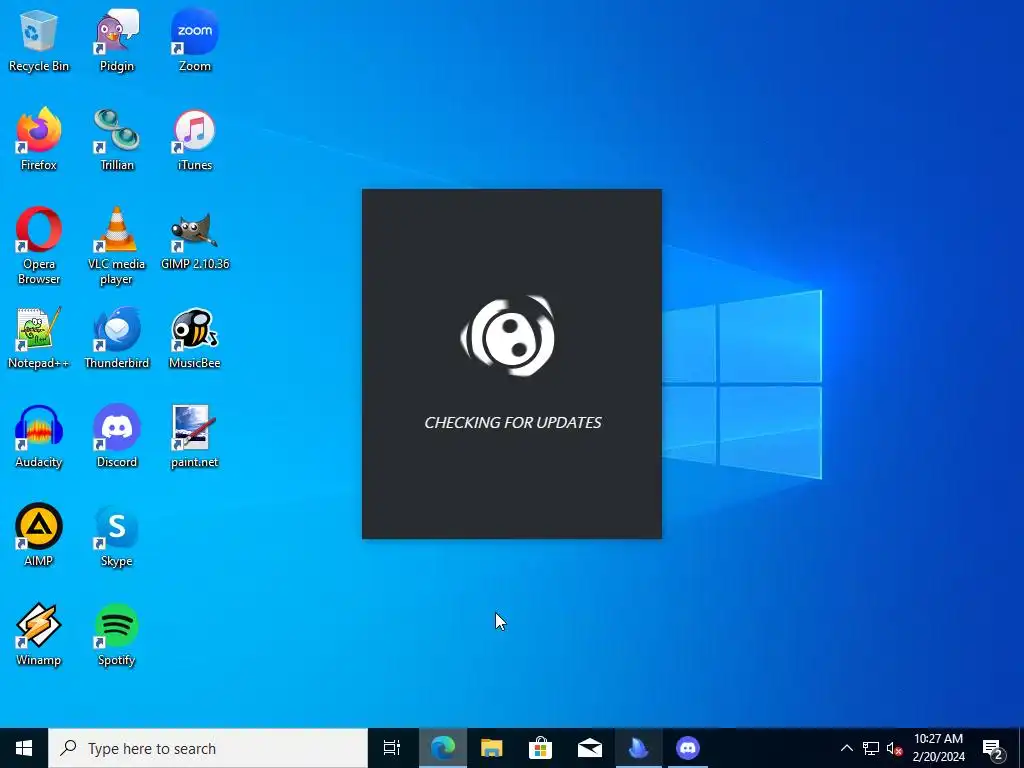The height and width of the screenshot is (768, 1024).
Task: Open Microsoft Edge from the taskbar
Action: (442, 748)
